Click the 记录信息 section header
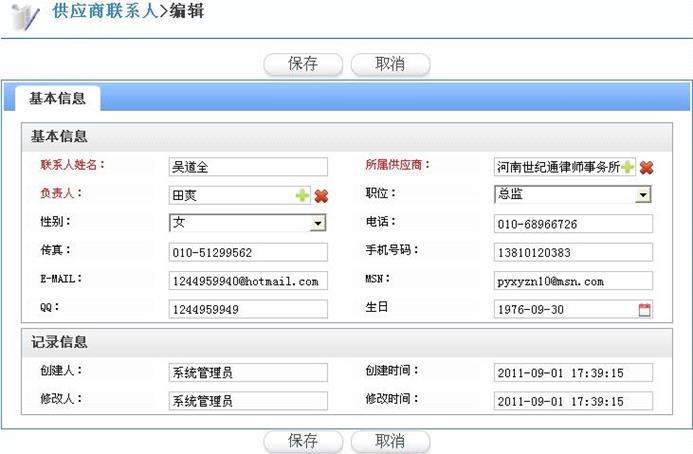 [x=347, y=343]
